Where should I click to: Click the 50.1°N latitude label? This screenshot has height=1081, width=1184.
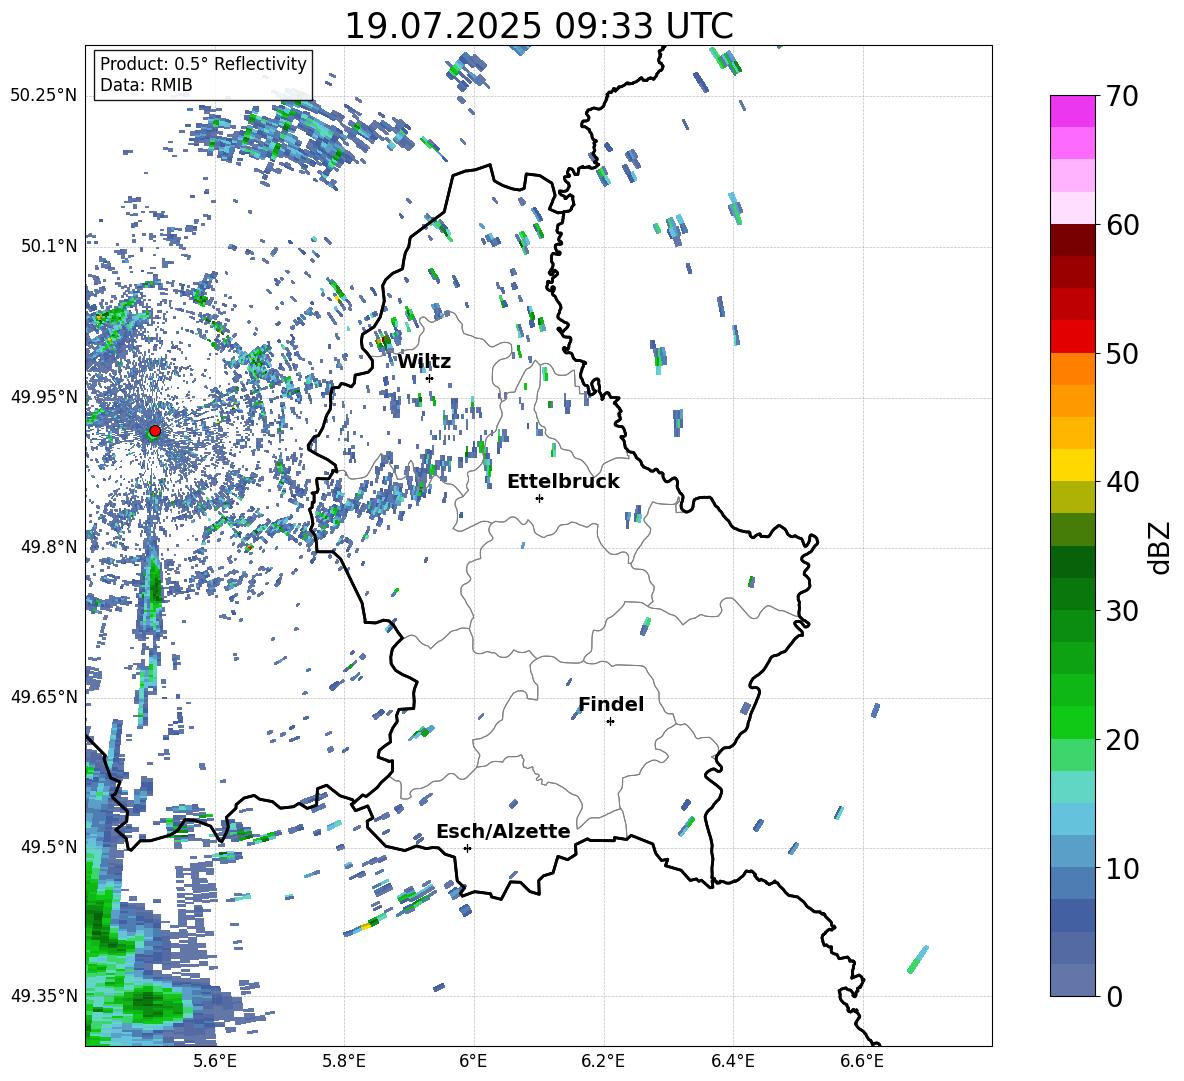point(49,246)
